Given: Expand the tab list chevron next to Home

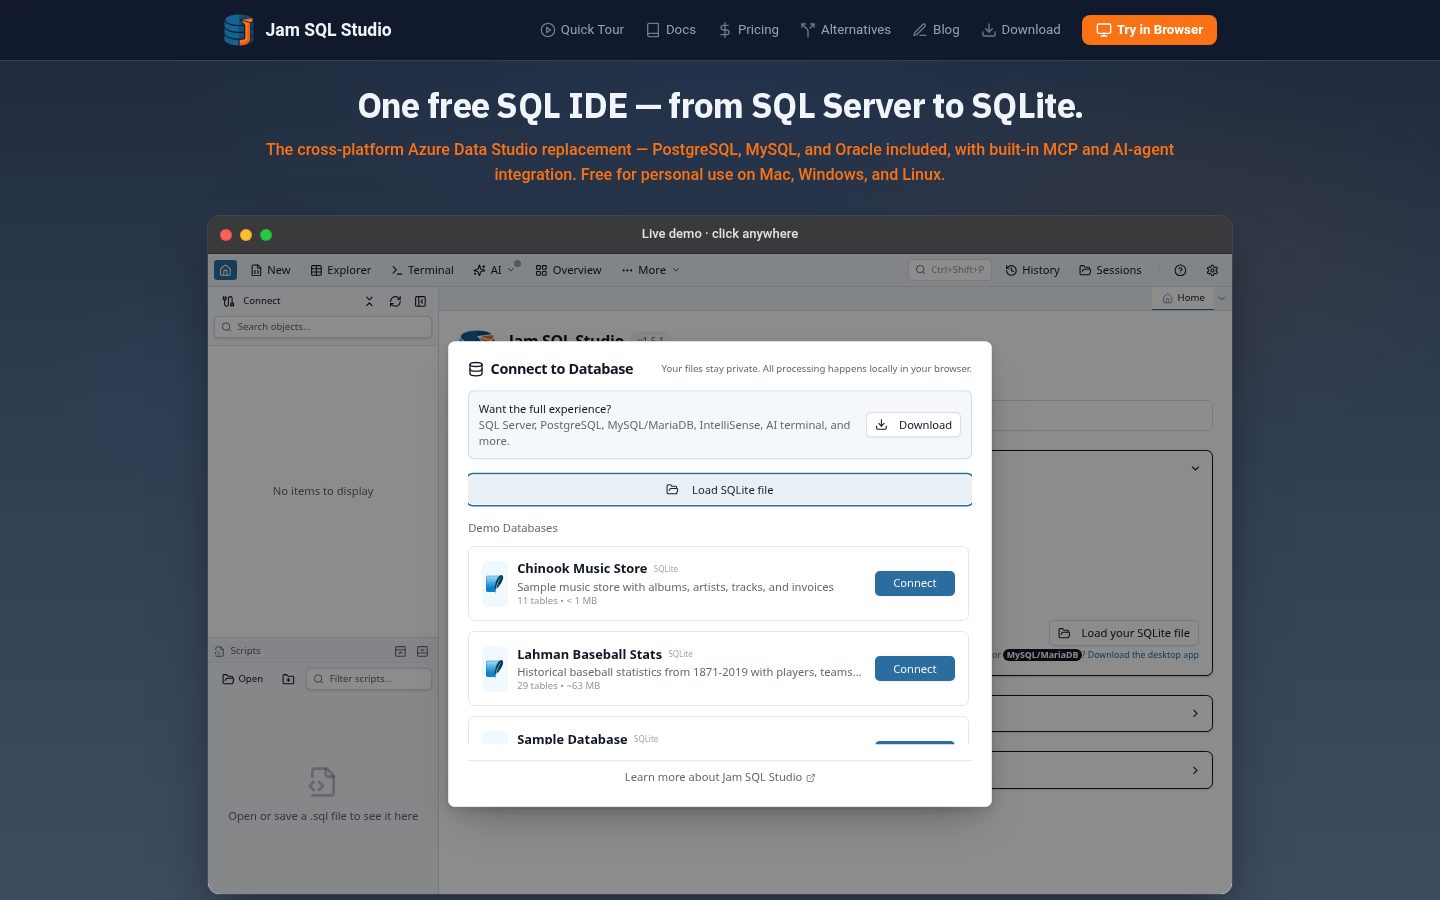Looking at the screenshot, I should coord(1222,298).
